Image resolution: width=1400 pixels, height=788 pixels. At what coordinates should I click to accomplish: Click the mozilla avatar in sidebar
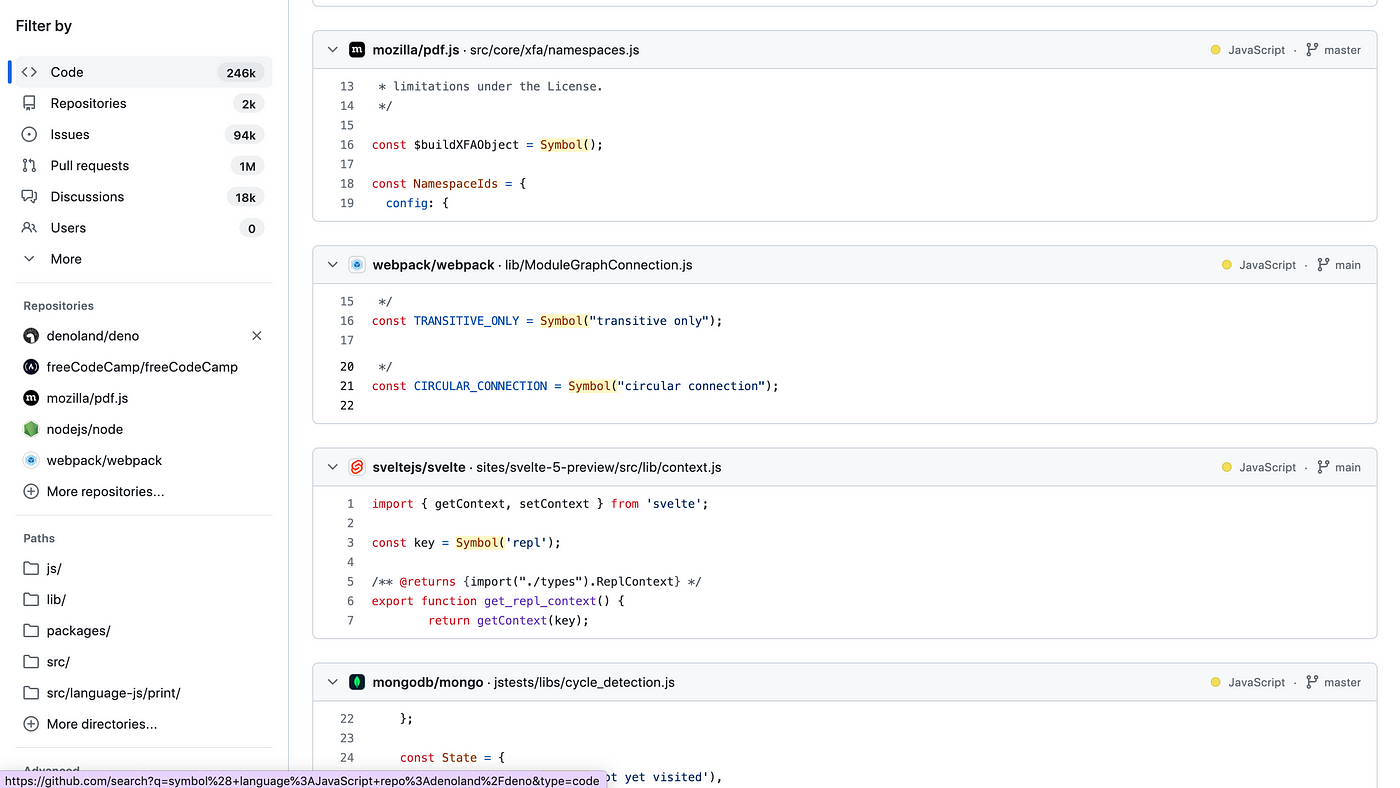(30, 398)
